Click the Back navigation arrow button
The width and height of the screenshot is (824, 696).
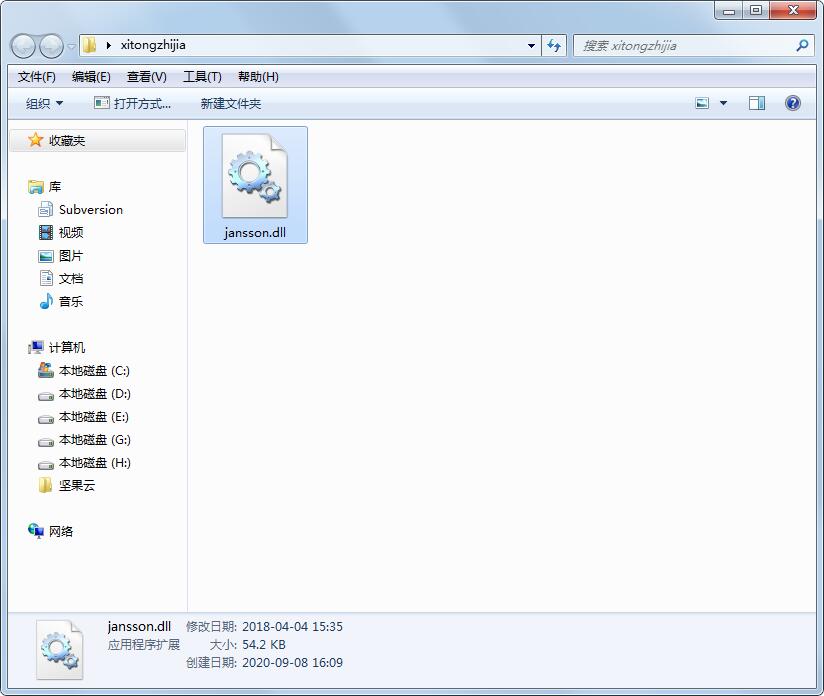(x=23, y=46)
